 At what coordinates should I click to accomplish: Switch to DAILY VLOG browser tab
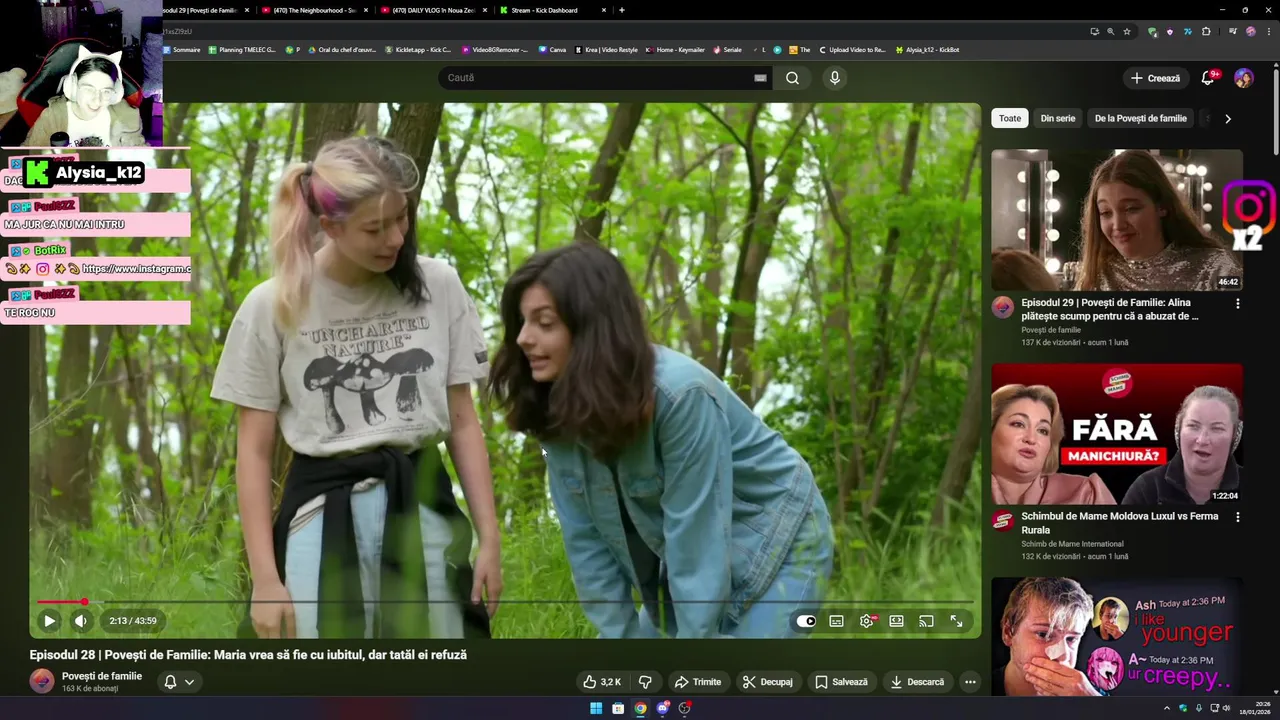pos(433,10)
